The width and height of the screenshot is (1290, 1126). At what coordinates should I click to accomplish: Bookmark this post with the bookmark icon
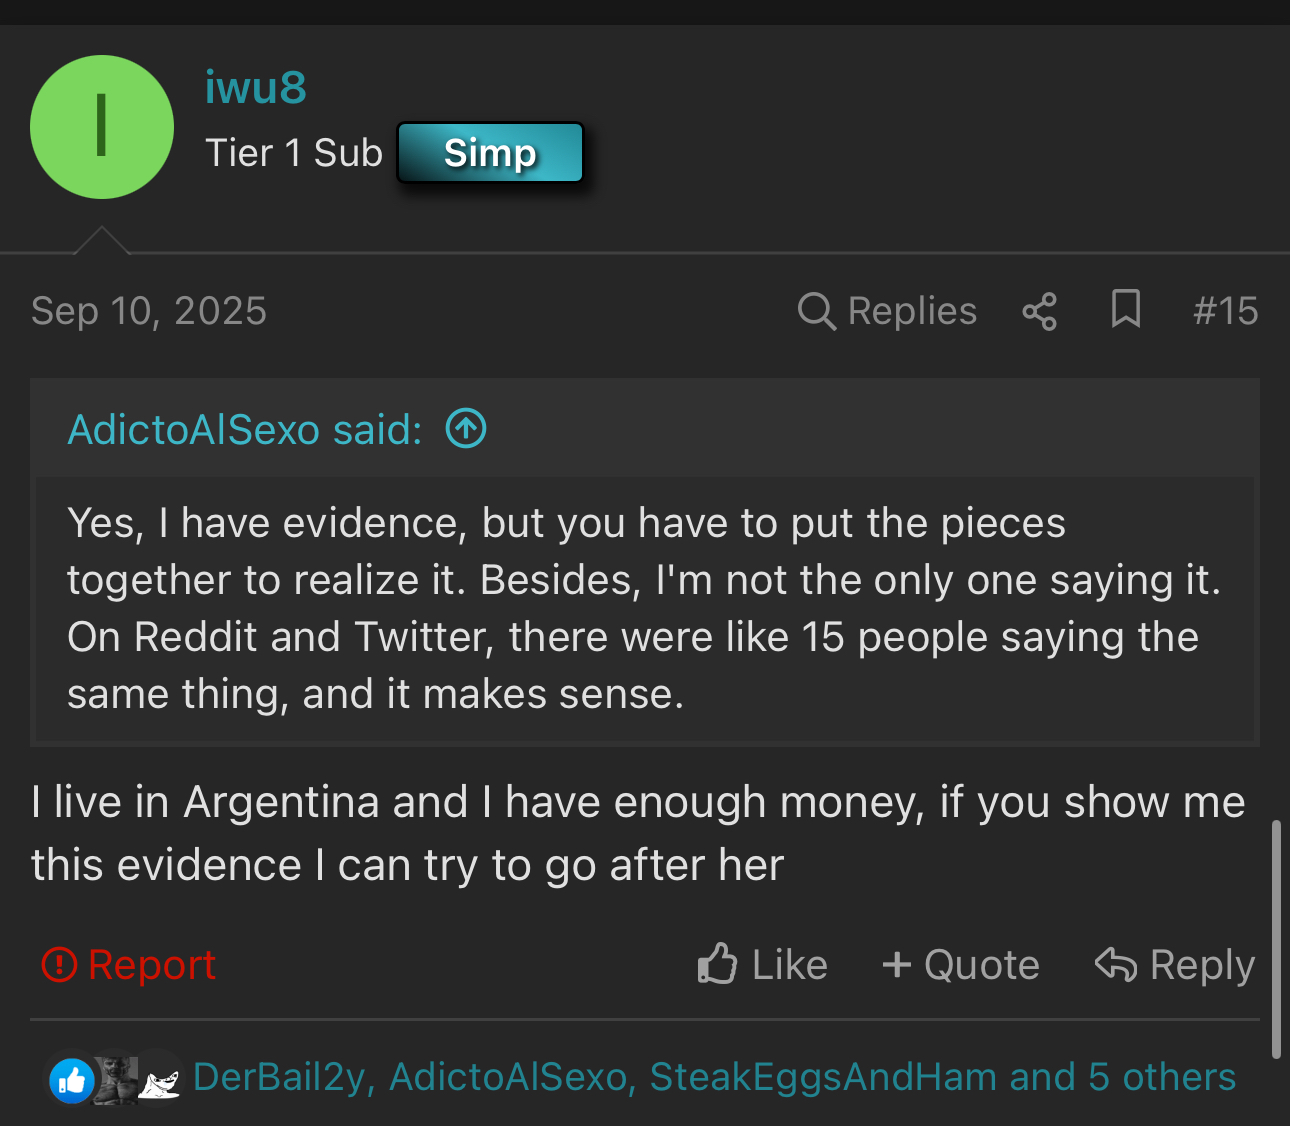tap(1126, 309)
